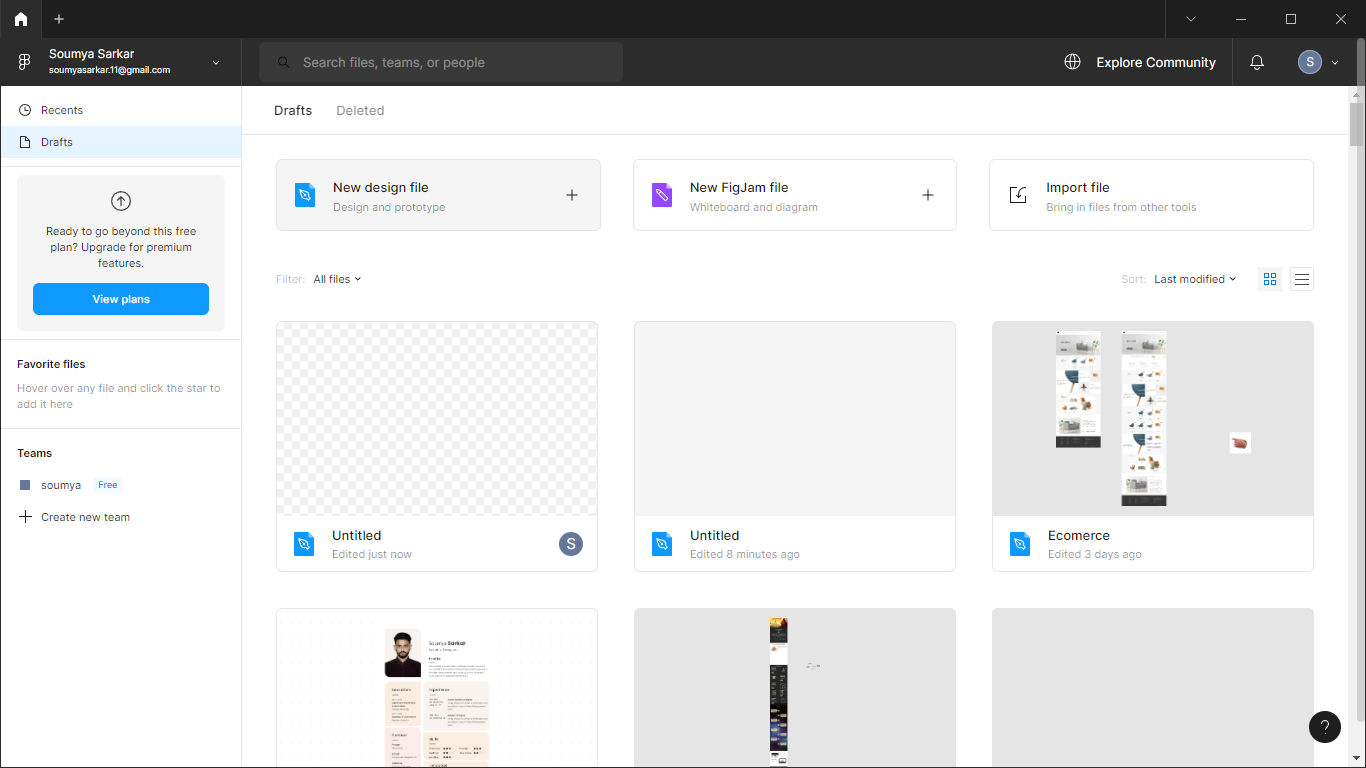Open Explore Community link
Screen dimensions: 1366x768
1155,62
